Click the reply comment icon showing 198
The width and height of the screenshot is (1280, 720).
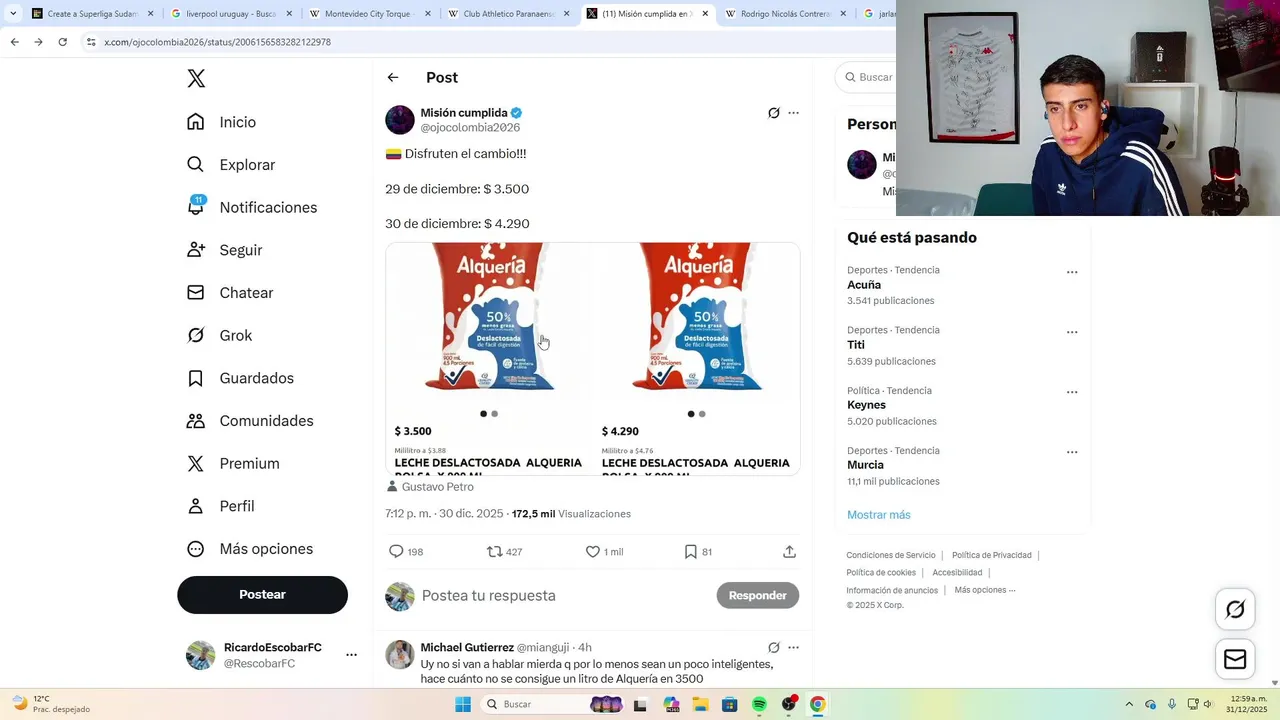(396, 551)
